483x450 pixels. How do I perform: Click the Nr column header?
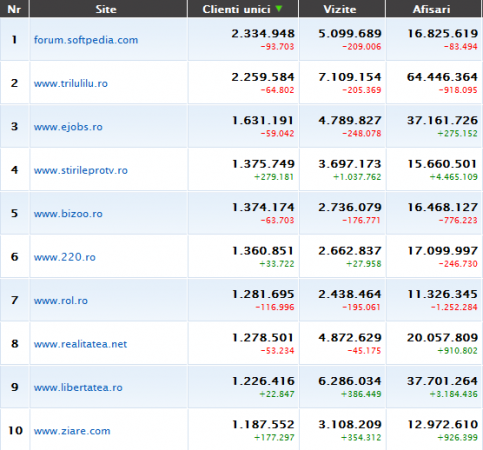pos(14,9)
